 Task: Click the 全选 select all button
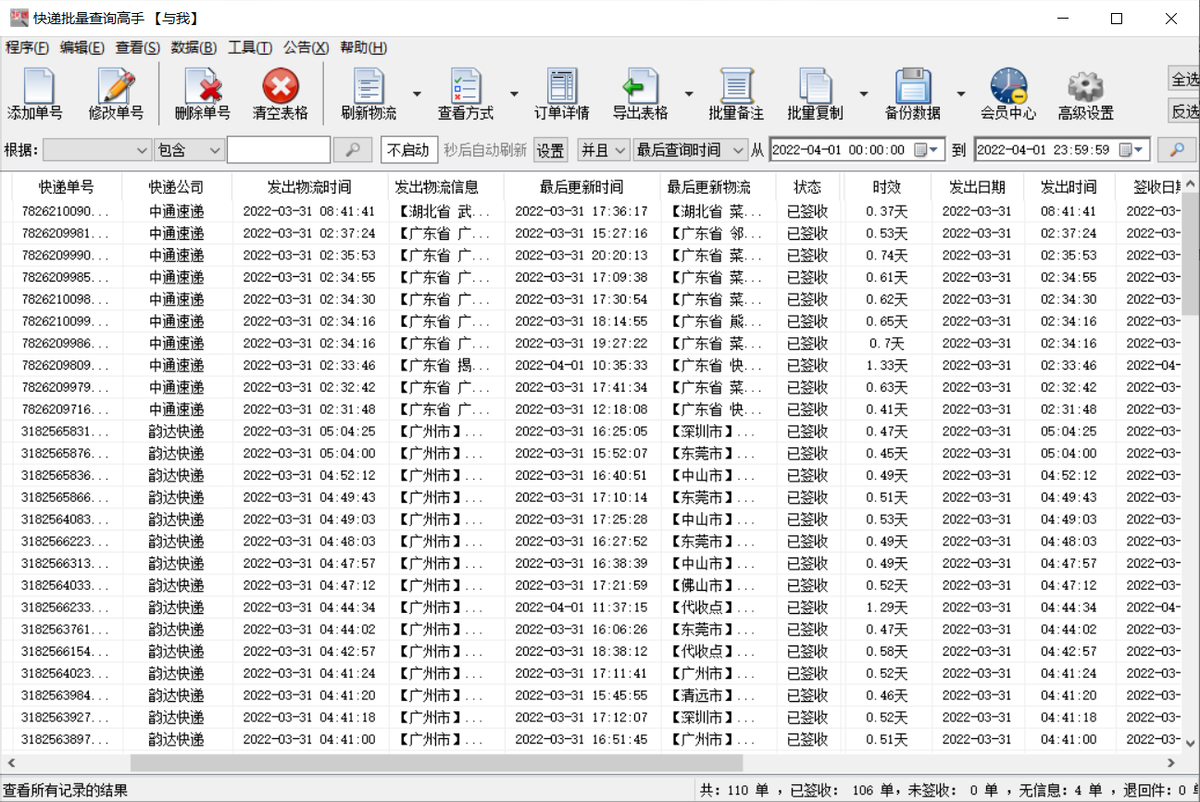click(1184, 78)
